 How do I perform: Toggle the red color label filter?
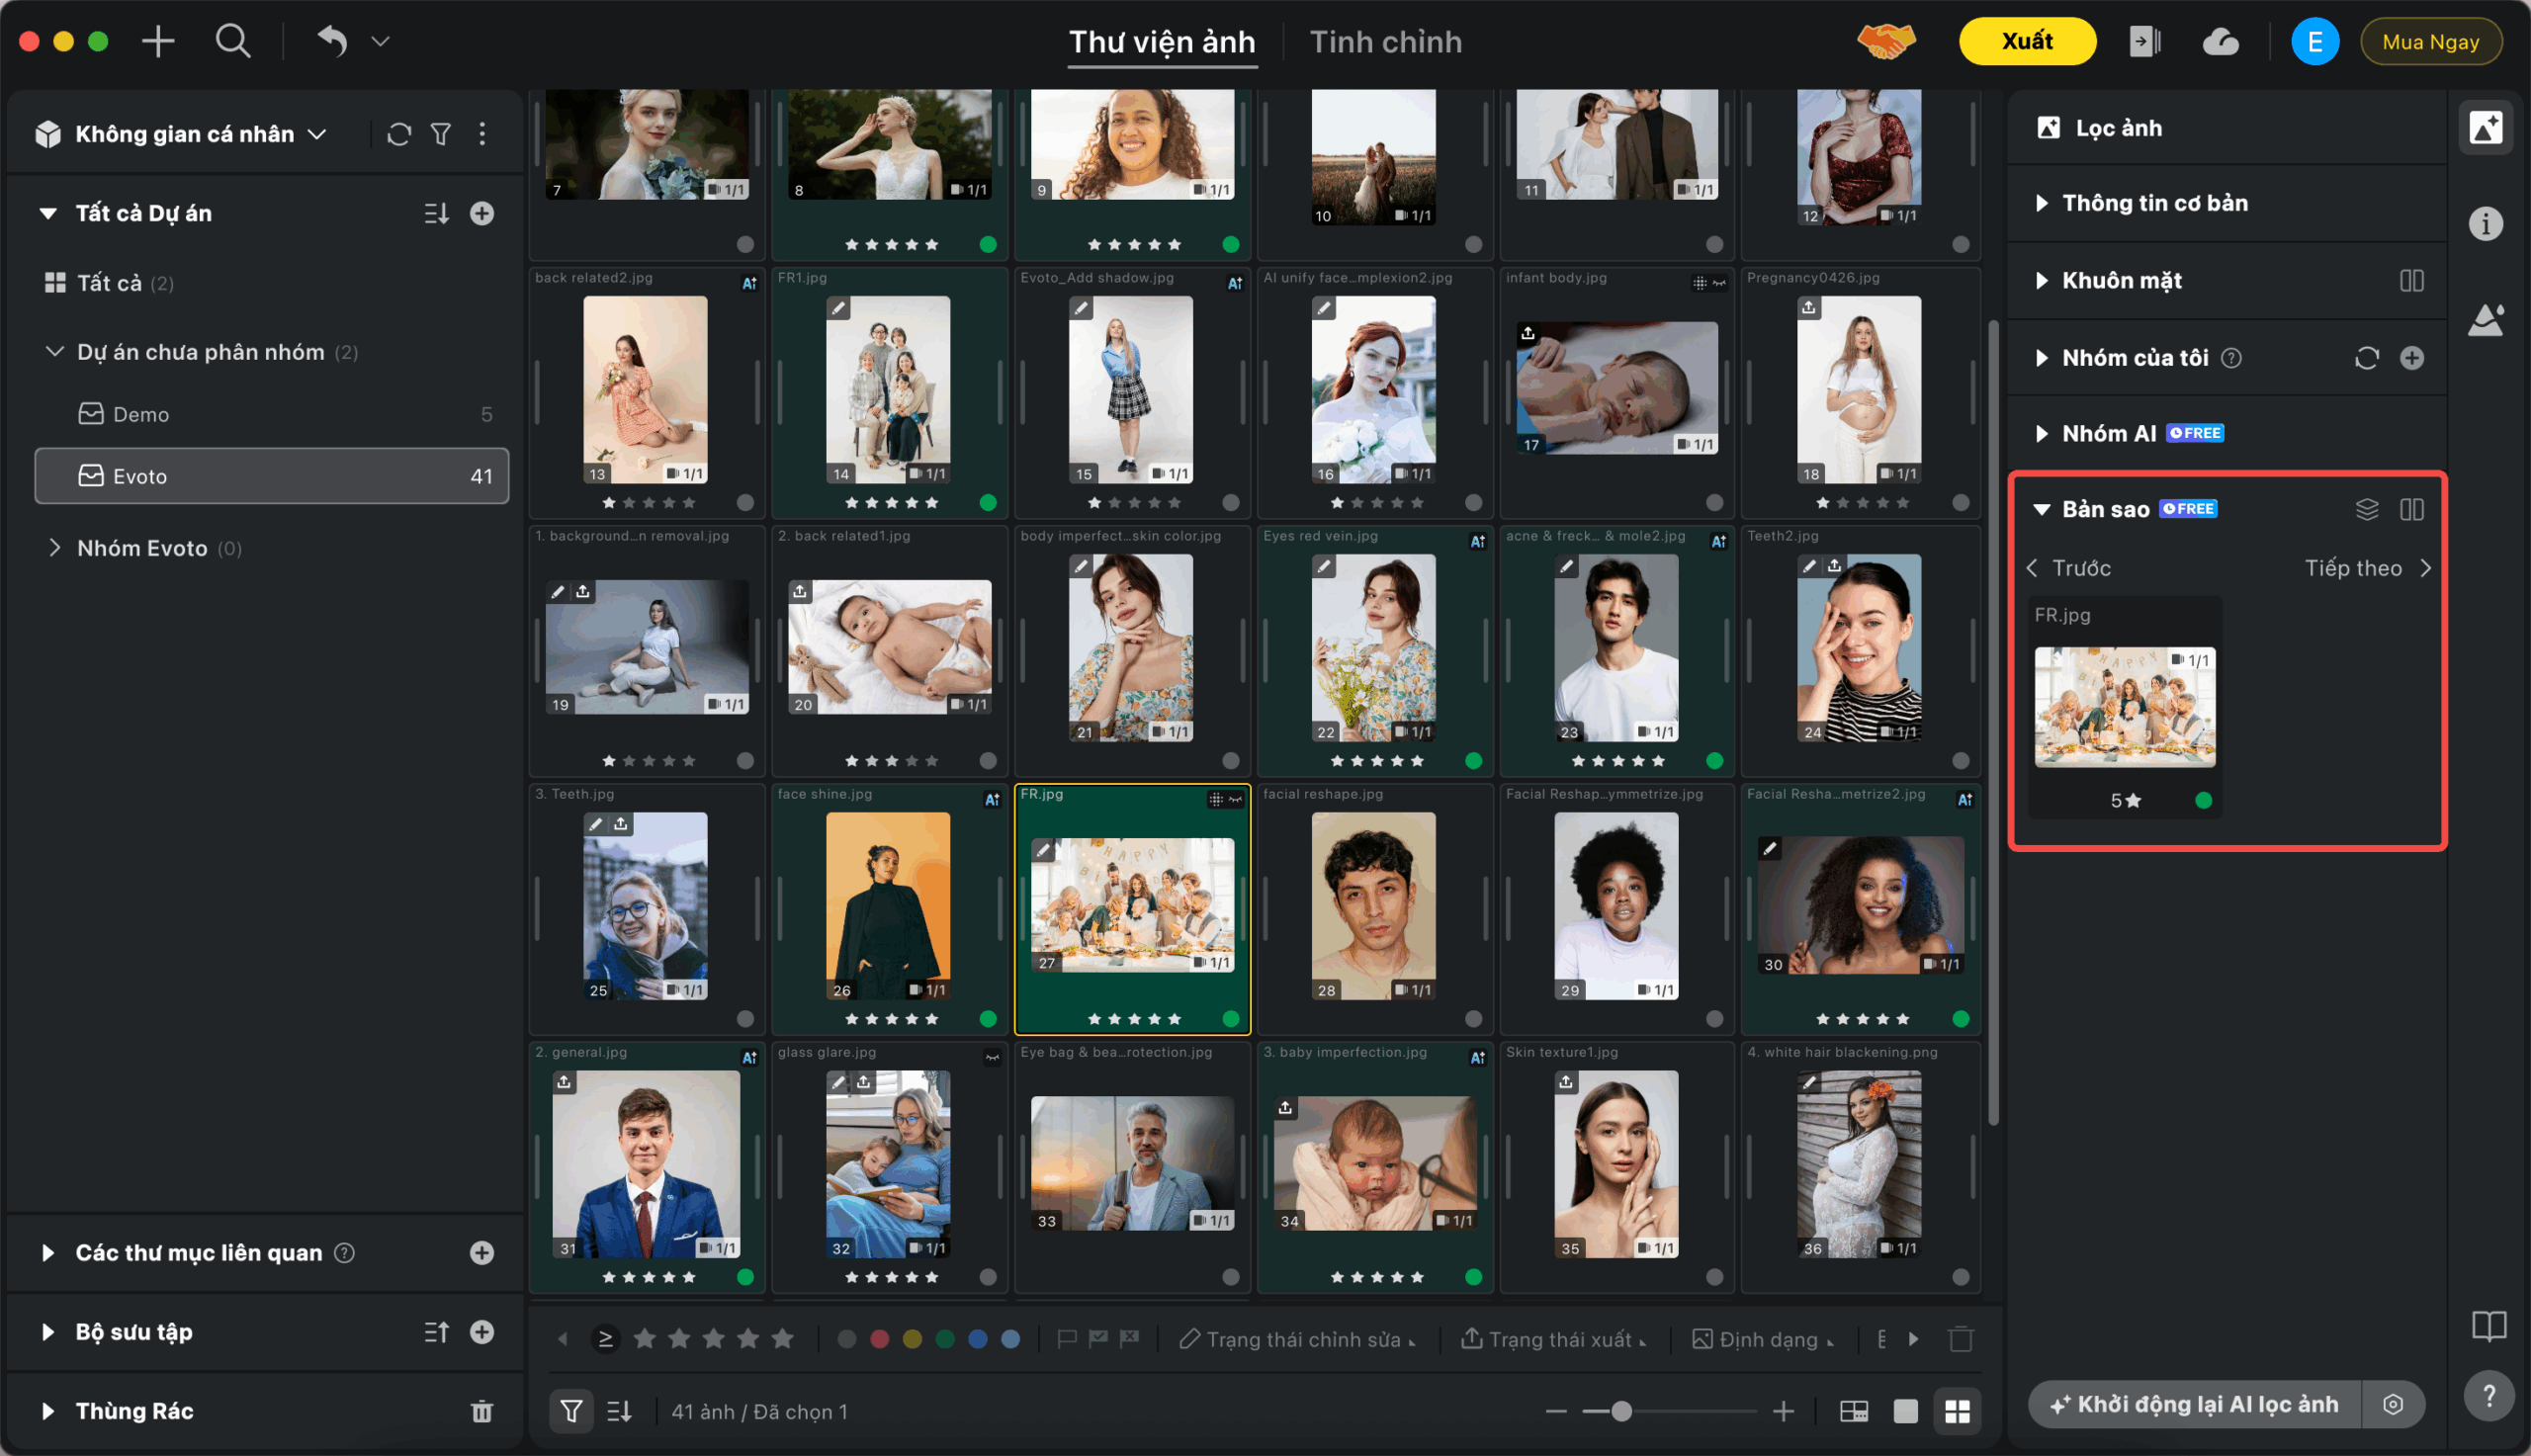pyautogui.click(x=879, y=1339)
